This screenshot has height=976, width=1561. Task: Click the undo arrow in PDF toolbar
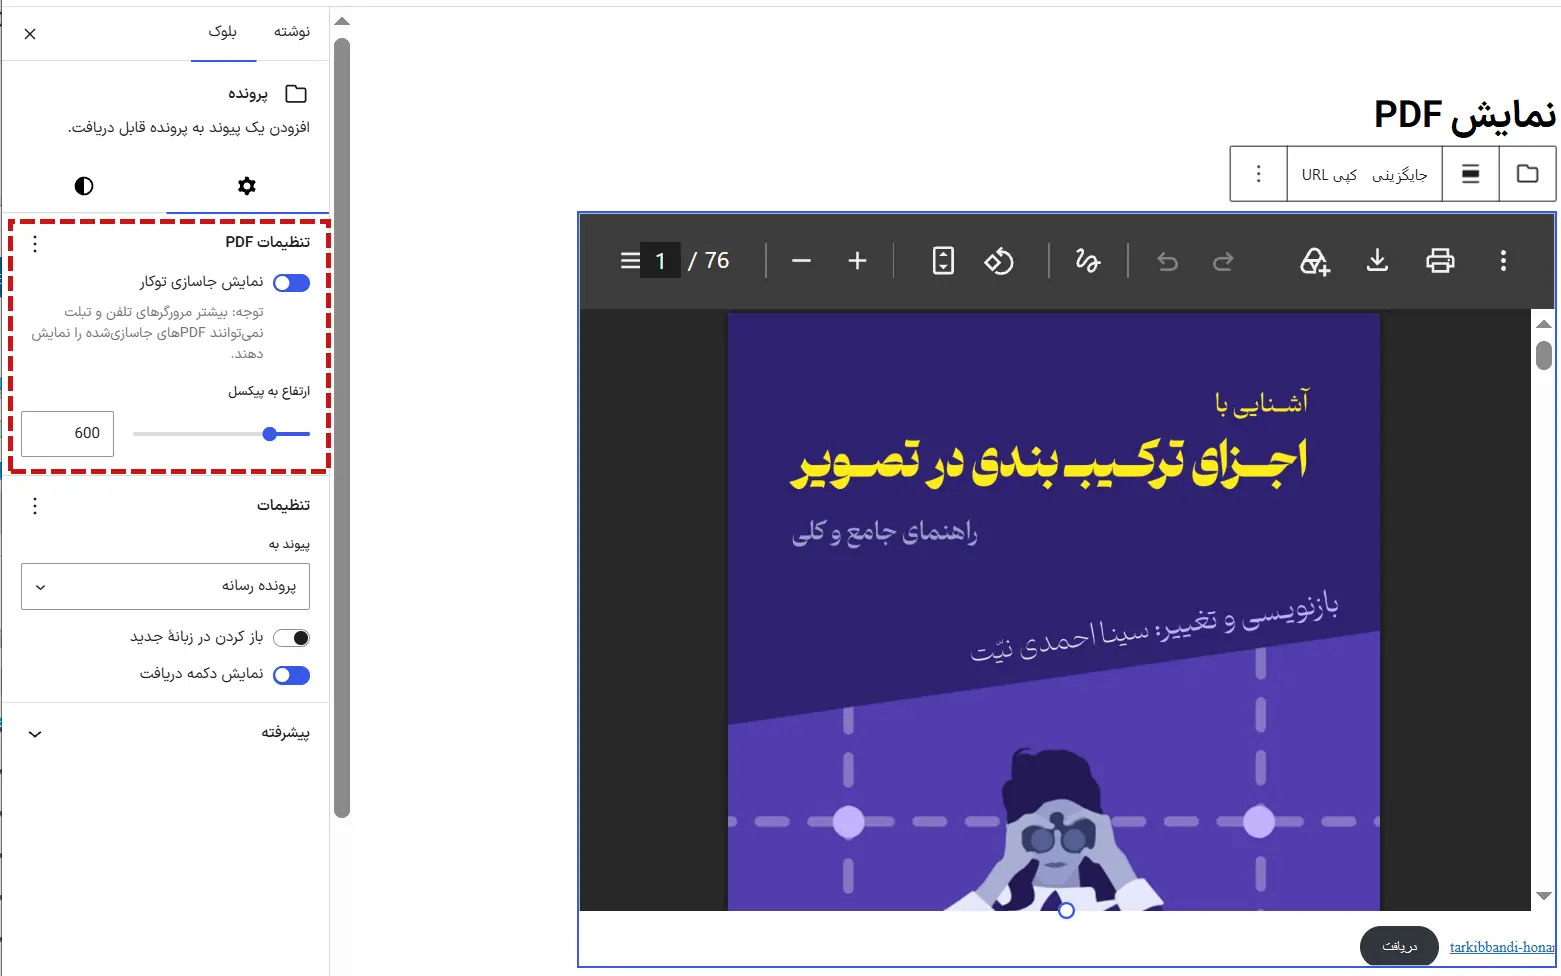[1167, 262]
